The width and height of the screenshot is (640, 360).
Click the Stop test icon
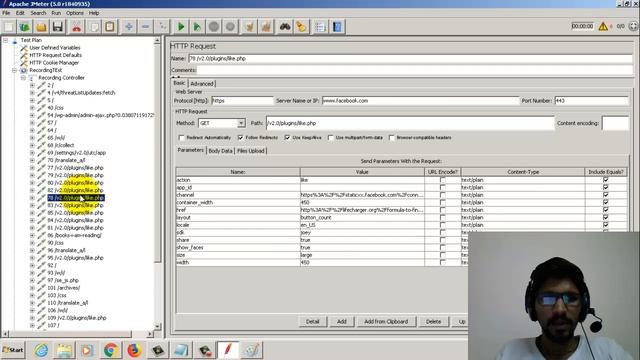click(x=213, y=27)
